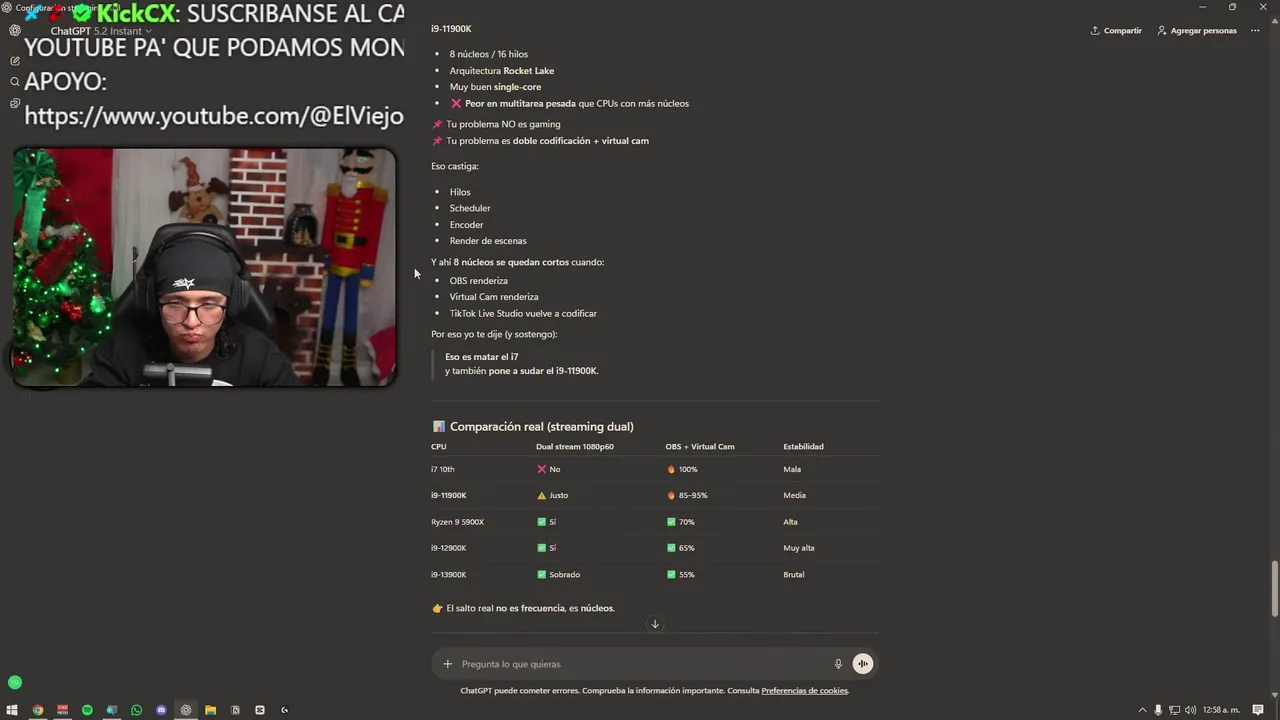Image resolution: width=1280 pixels, height=720 pixels.
Task: Click the '8 núcleos / 16 hilos' bullet
Action: 488,54
